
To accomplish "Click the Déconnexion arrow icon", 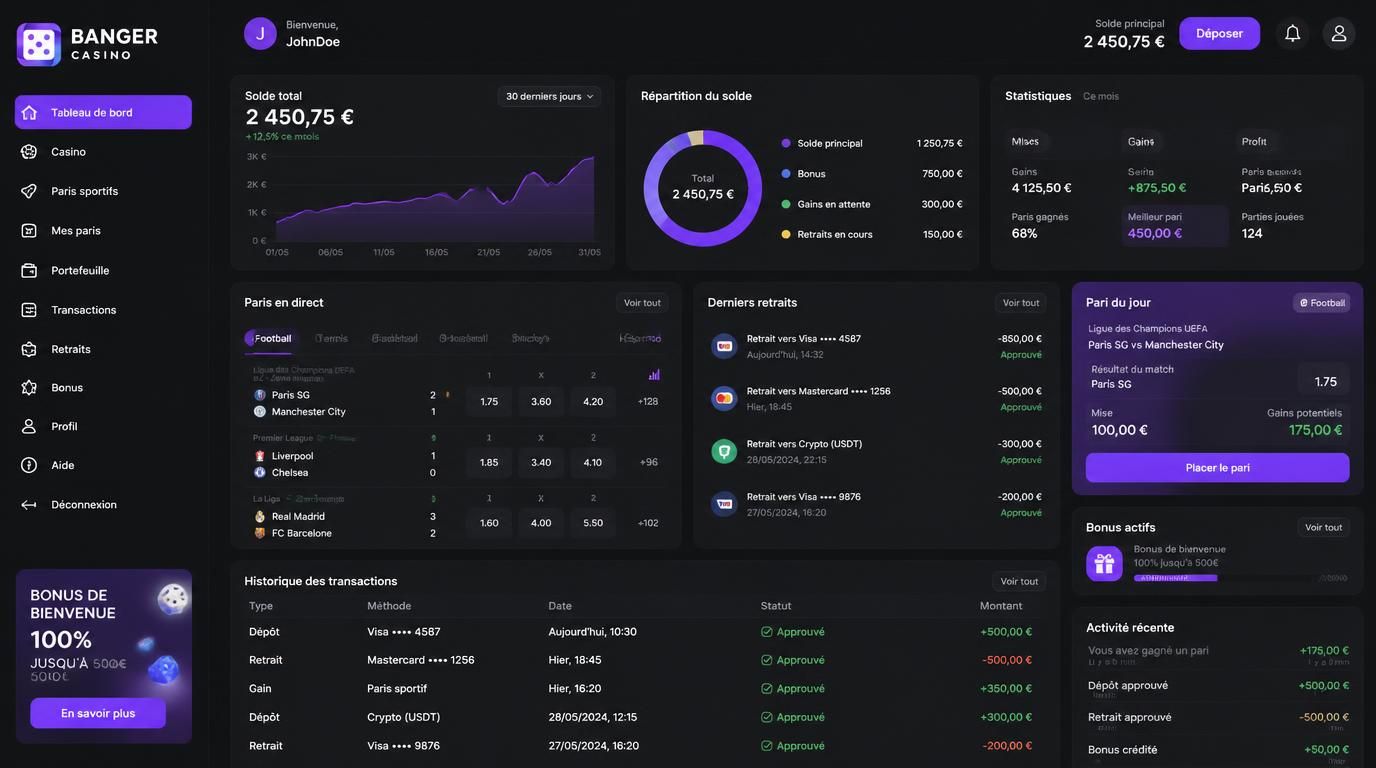I will point(29,505).
